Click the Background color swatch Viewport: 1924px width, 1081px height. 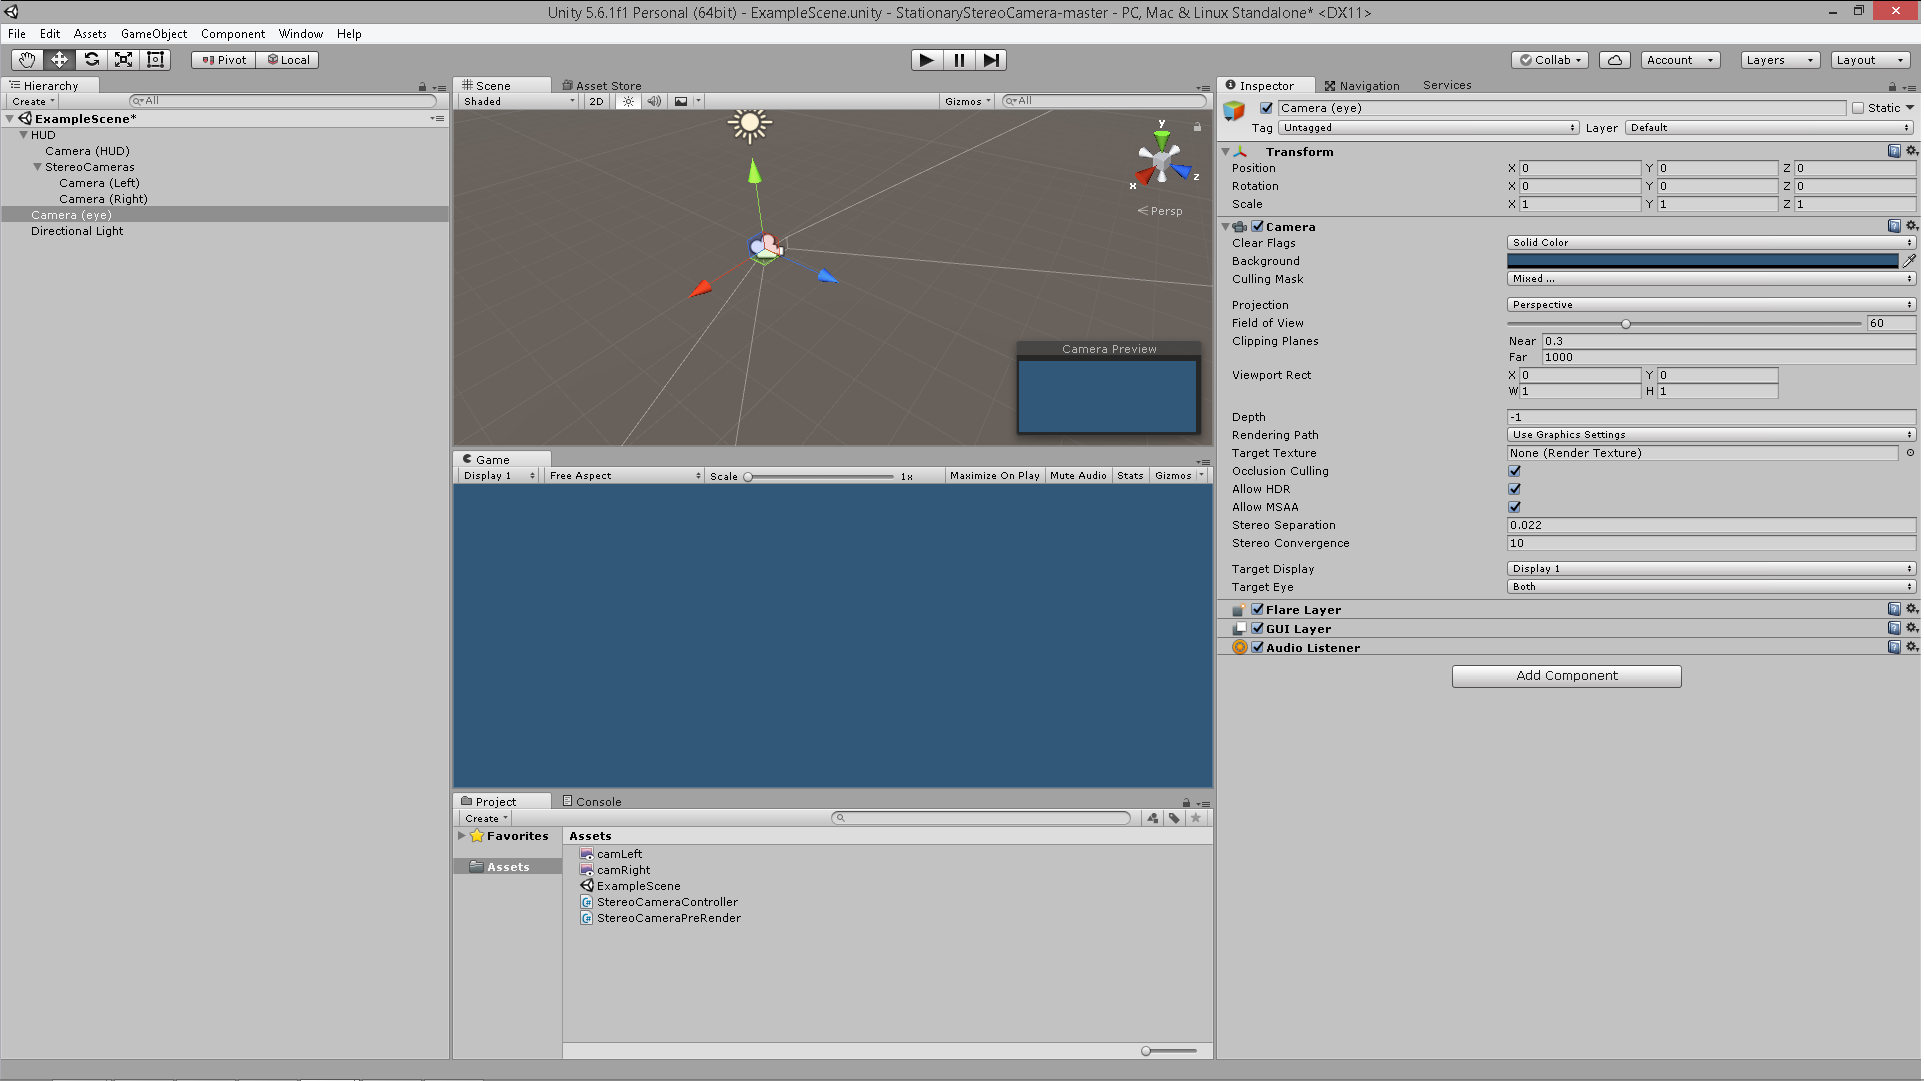[1701, 261]
